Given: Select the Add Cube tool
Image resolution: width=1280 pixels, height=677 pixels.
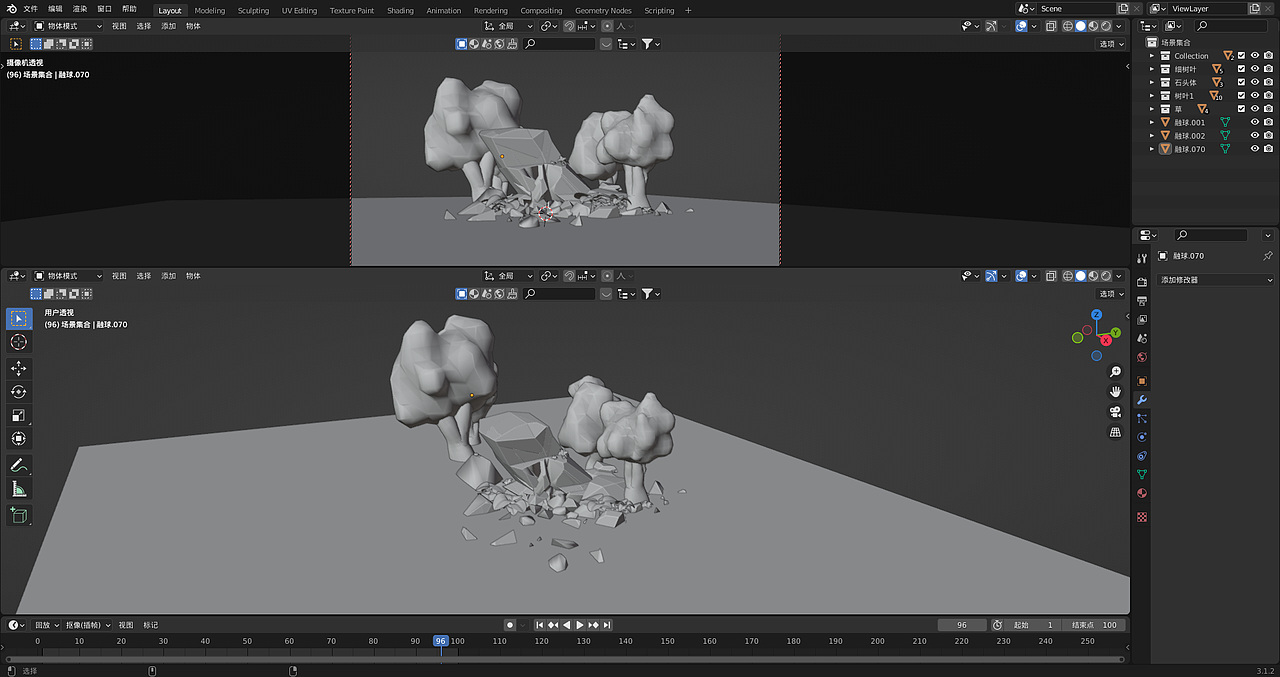Looking at the screenshot, I should coord(19,515).
